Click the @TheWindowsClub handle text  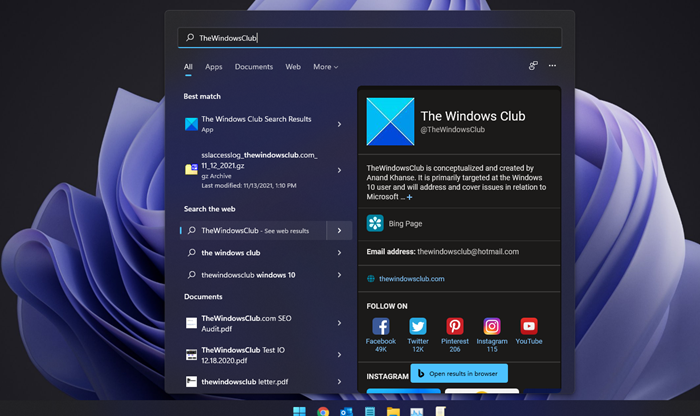pos(452,129)
